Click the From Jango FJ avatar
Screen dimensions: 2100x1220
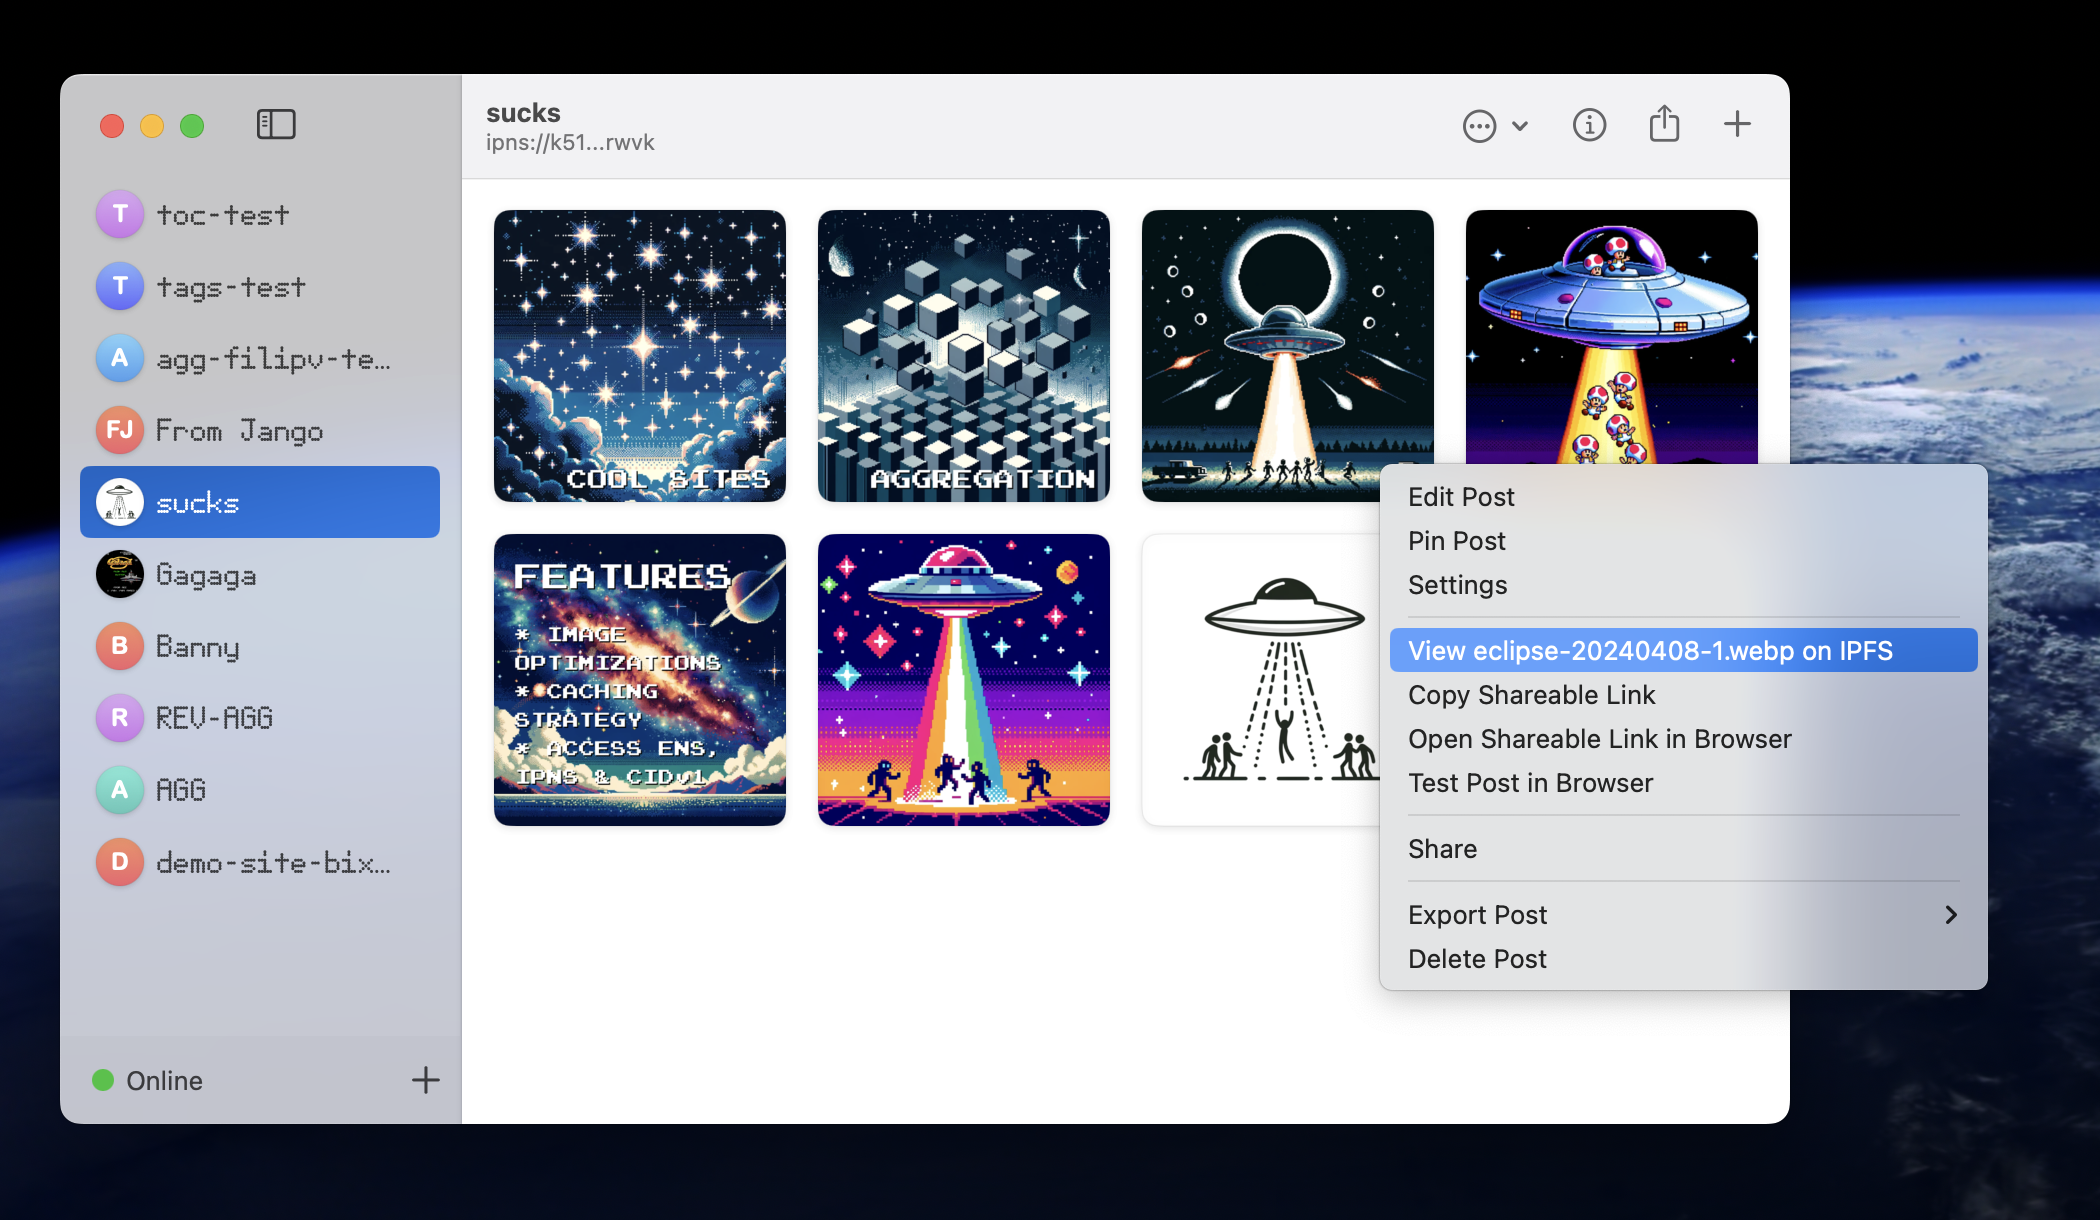pyautogui.click(x=120, y=430)
